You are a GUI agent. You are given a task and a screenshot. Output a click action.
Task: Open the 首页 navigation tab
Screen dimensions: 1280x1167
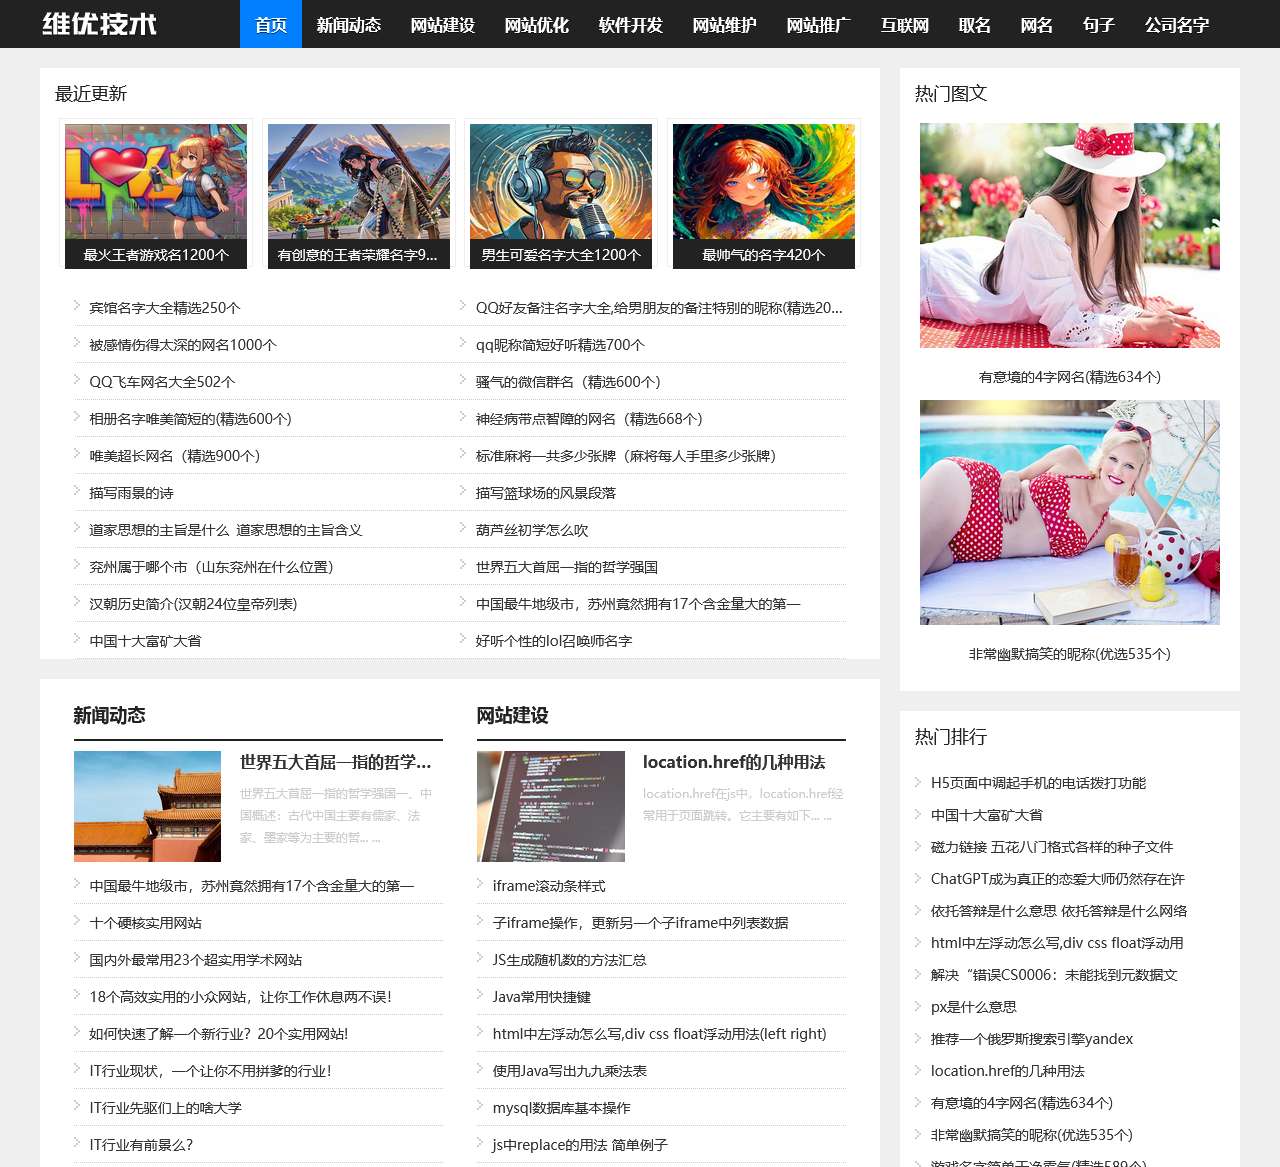coord(271,24)
